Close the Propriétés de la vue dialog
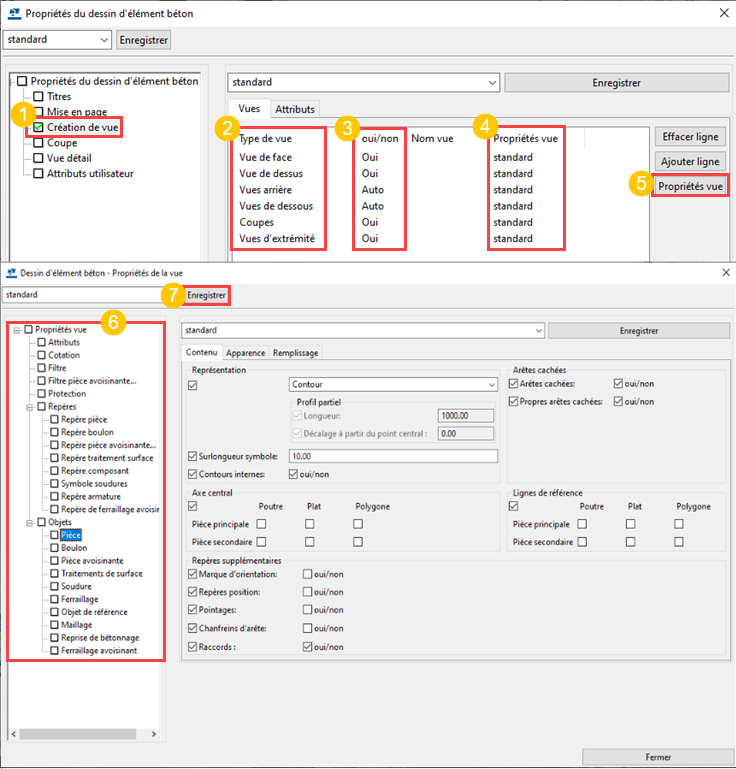 pos(725,272)
